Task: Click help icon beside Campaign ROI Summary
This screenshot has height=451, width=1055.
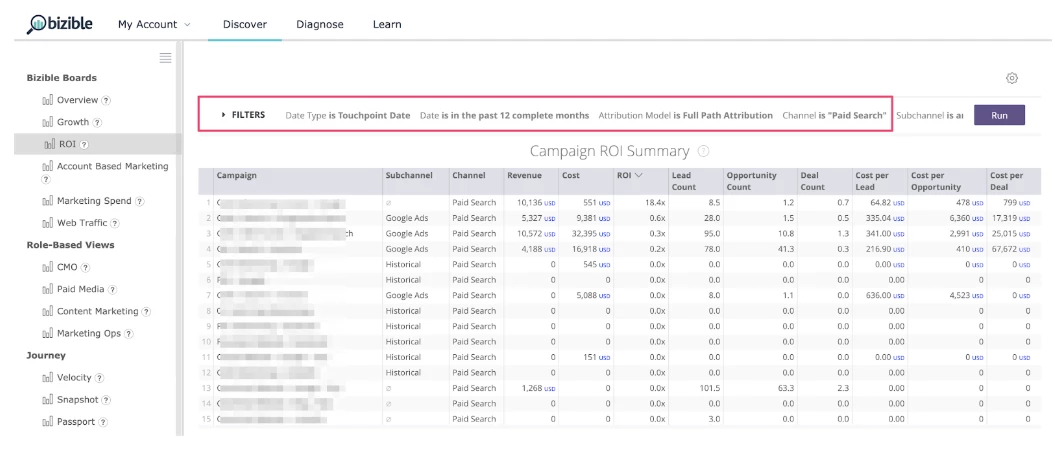Action: click(x=704, y=151)
